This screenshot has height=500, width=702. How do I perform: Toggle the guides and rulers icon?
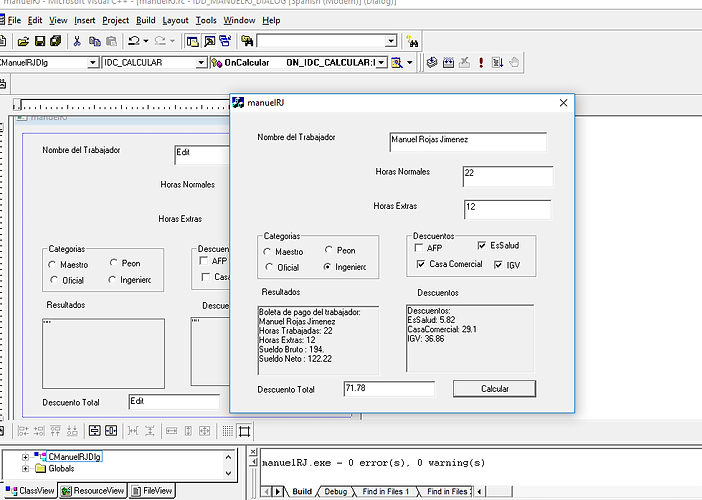(x=244, y=431)
